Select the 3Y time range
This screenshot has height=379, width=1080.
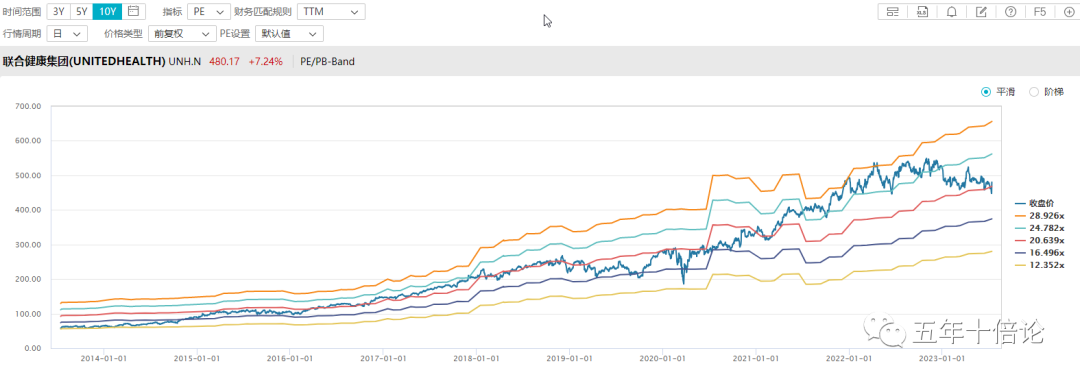point(58,11)
